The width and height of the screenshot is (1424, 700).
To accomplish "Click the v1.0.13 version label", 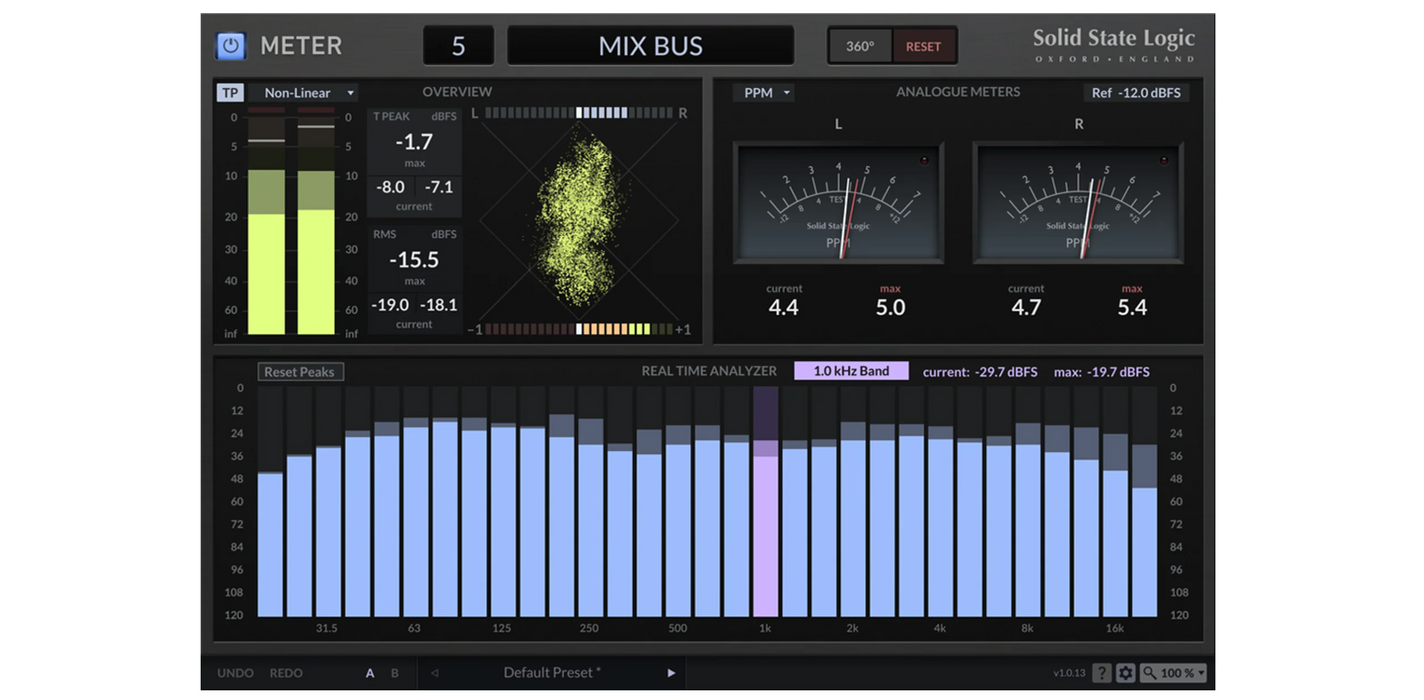I will [x=1069, y=673].
